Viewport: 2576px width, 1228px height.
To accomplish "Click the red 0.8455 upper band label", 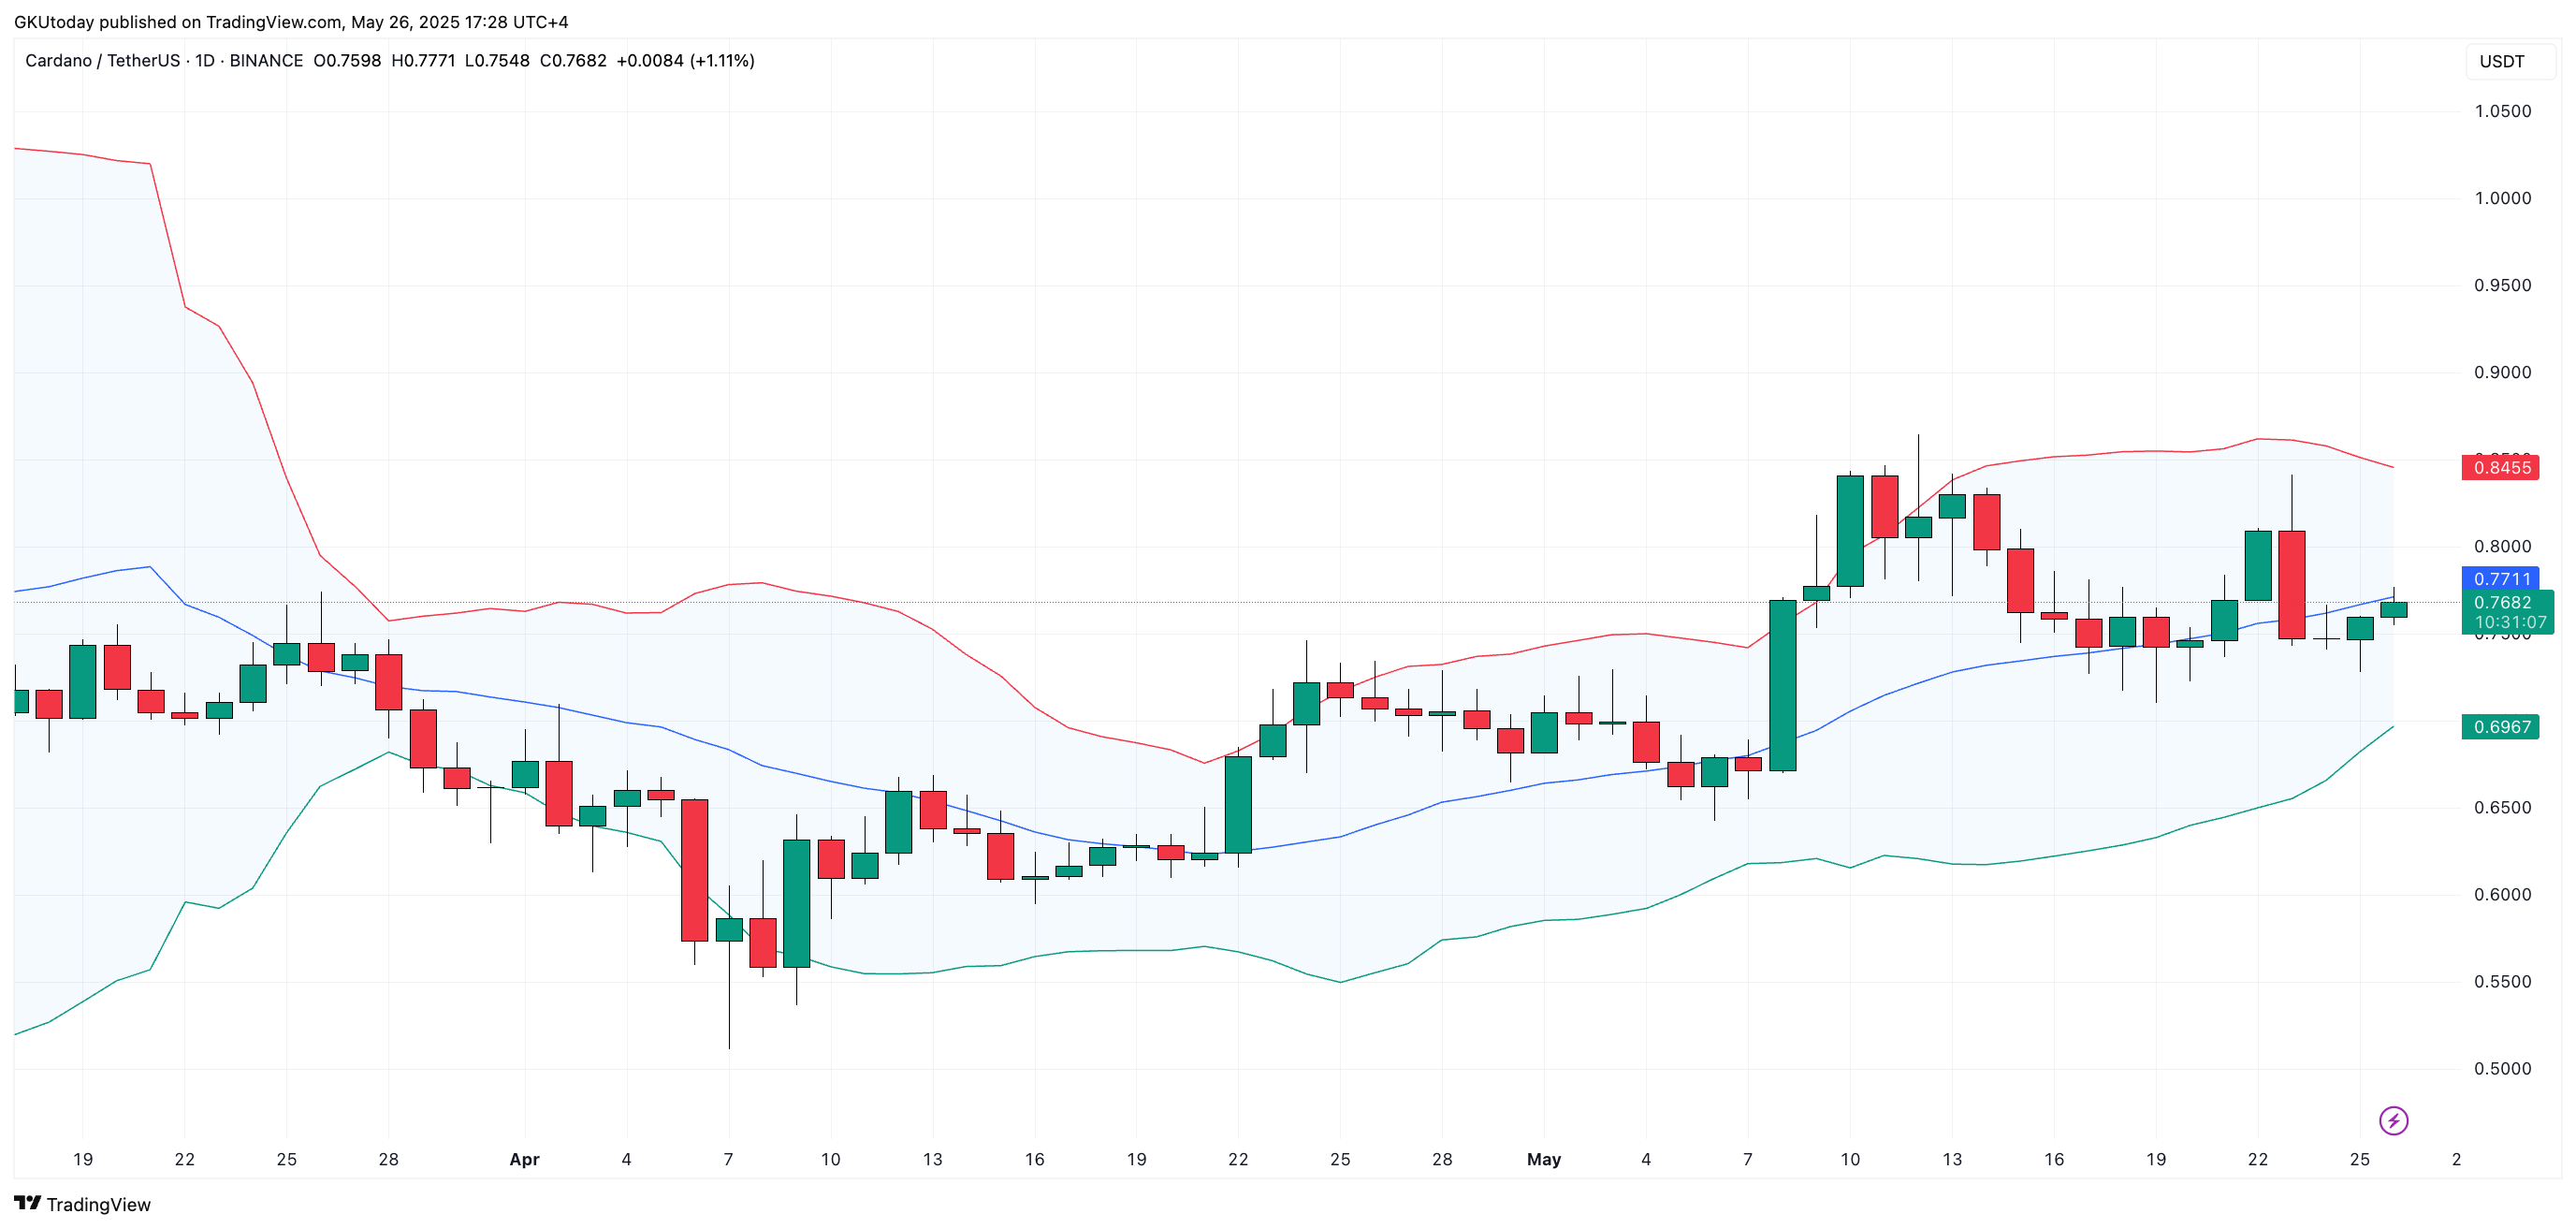I will point(2500,467).
